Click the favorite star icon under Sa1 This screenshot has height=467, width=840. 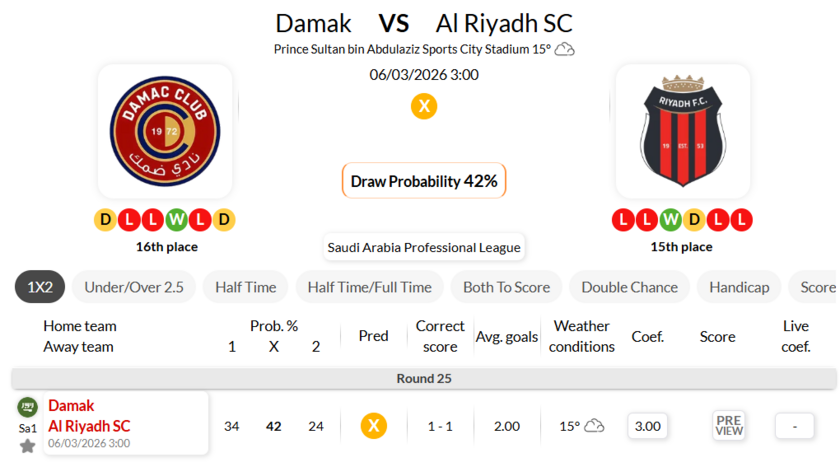(x=27, y=446)
